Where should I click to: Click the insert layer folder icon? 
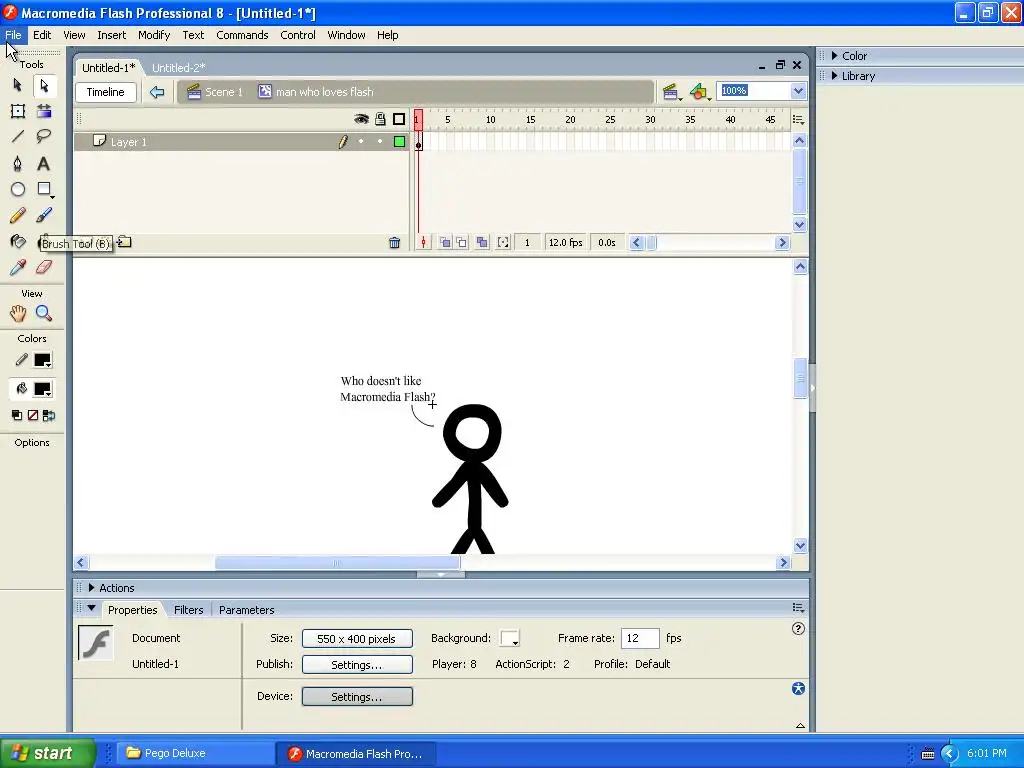click(124, 242)
